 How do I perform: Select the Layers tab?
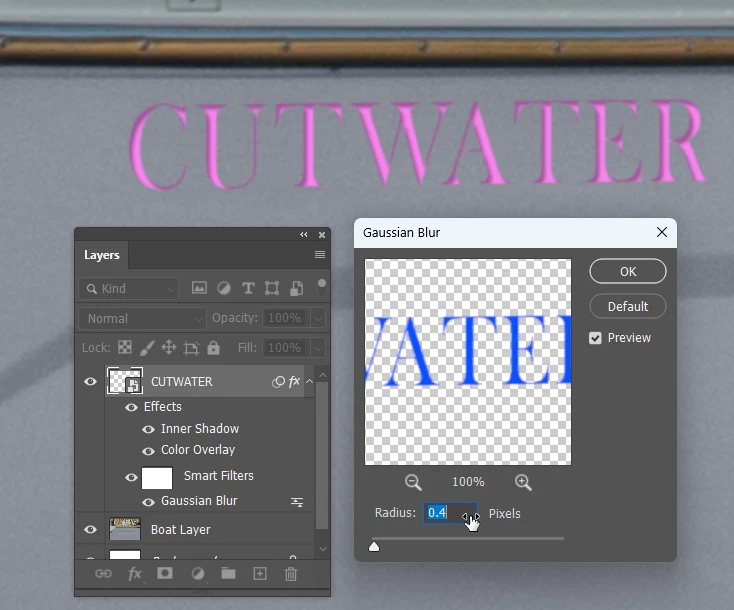click(x=102, y=255)
